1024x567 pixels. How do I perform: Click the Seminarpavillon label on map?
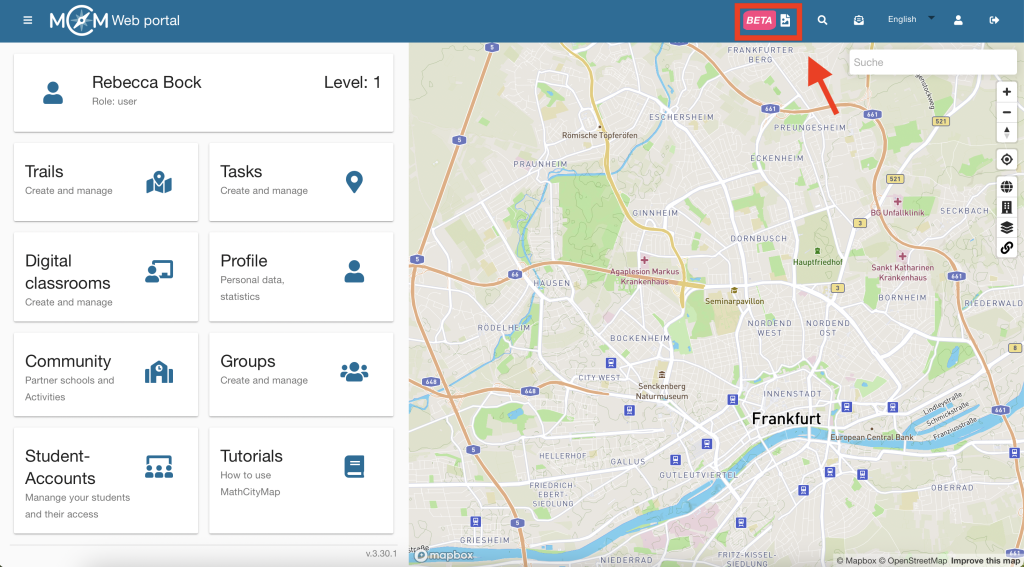pos(734,302)
